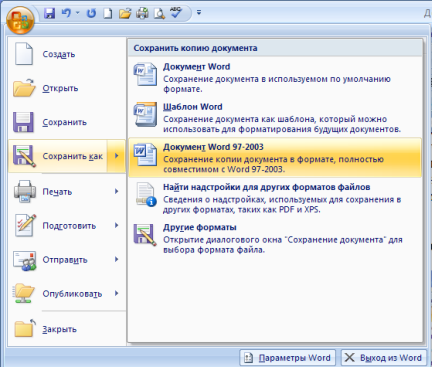The width and height of the screenshot is (432, 367).
Task: Click the network folder icon beside Опубликовать
Action: [24, 293]
